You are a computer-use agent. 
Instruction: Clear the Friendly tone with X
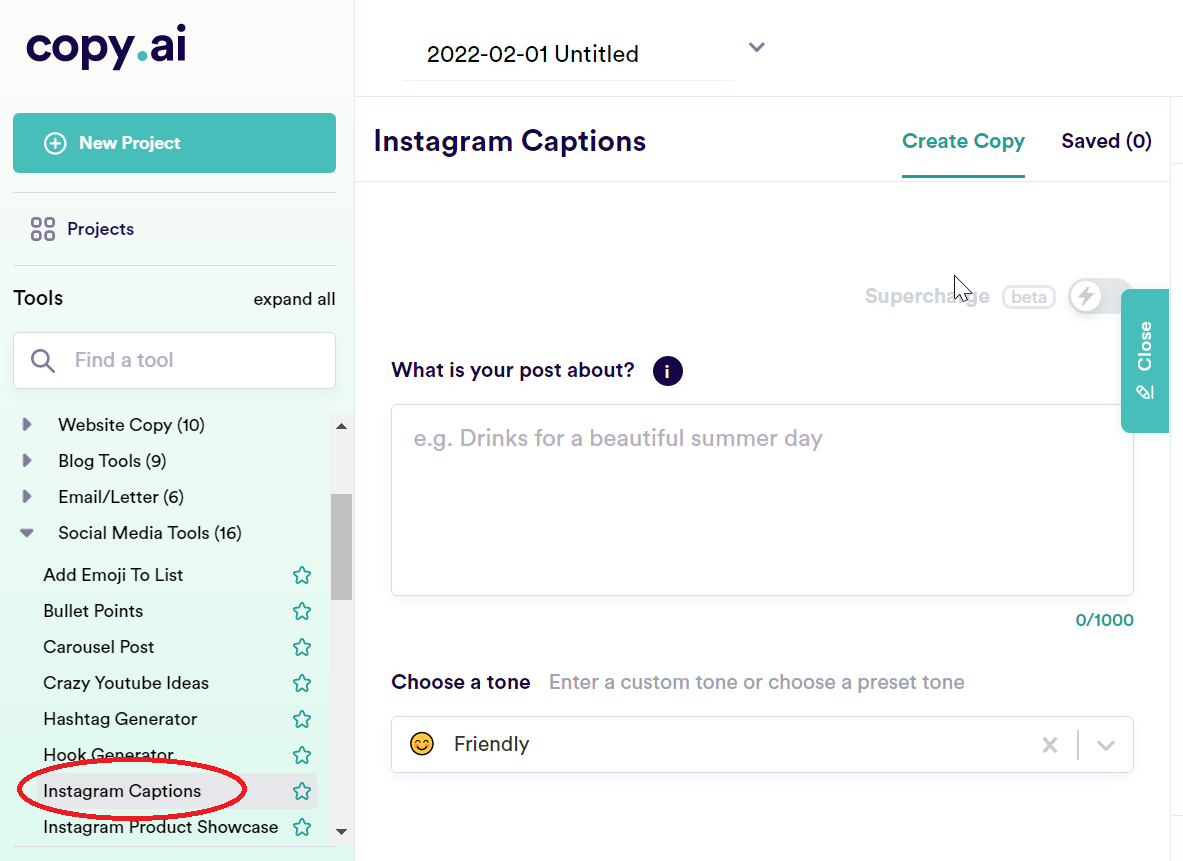1050,745
